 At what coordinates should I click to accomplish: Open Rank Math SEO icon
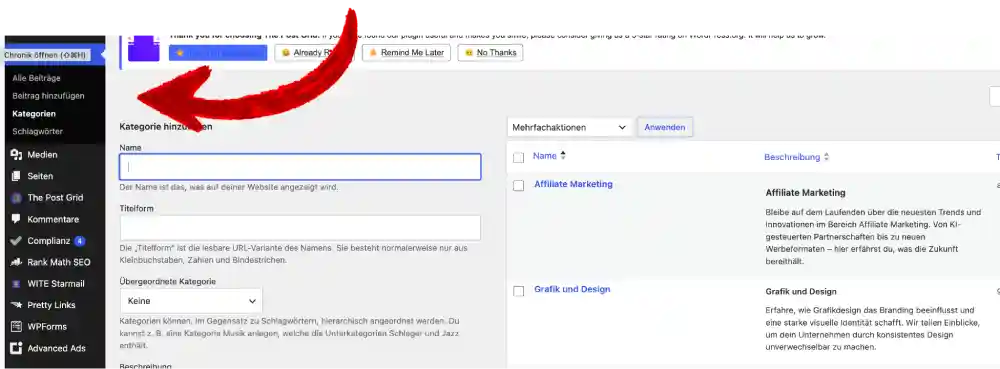point(17,262)
